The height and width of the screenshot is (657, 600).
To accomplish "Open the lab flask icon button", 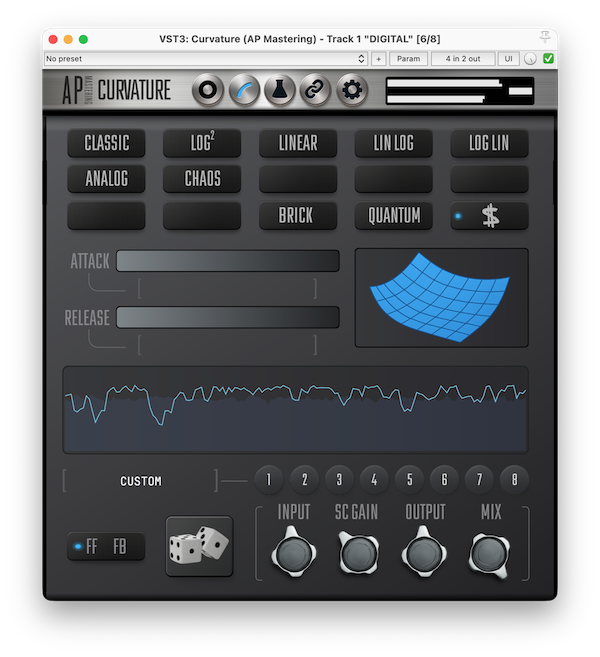I will [x=279, y=90].
